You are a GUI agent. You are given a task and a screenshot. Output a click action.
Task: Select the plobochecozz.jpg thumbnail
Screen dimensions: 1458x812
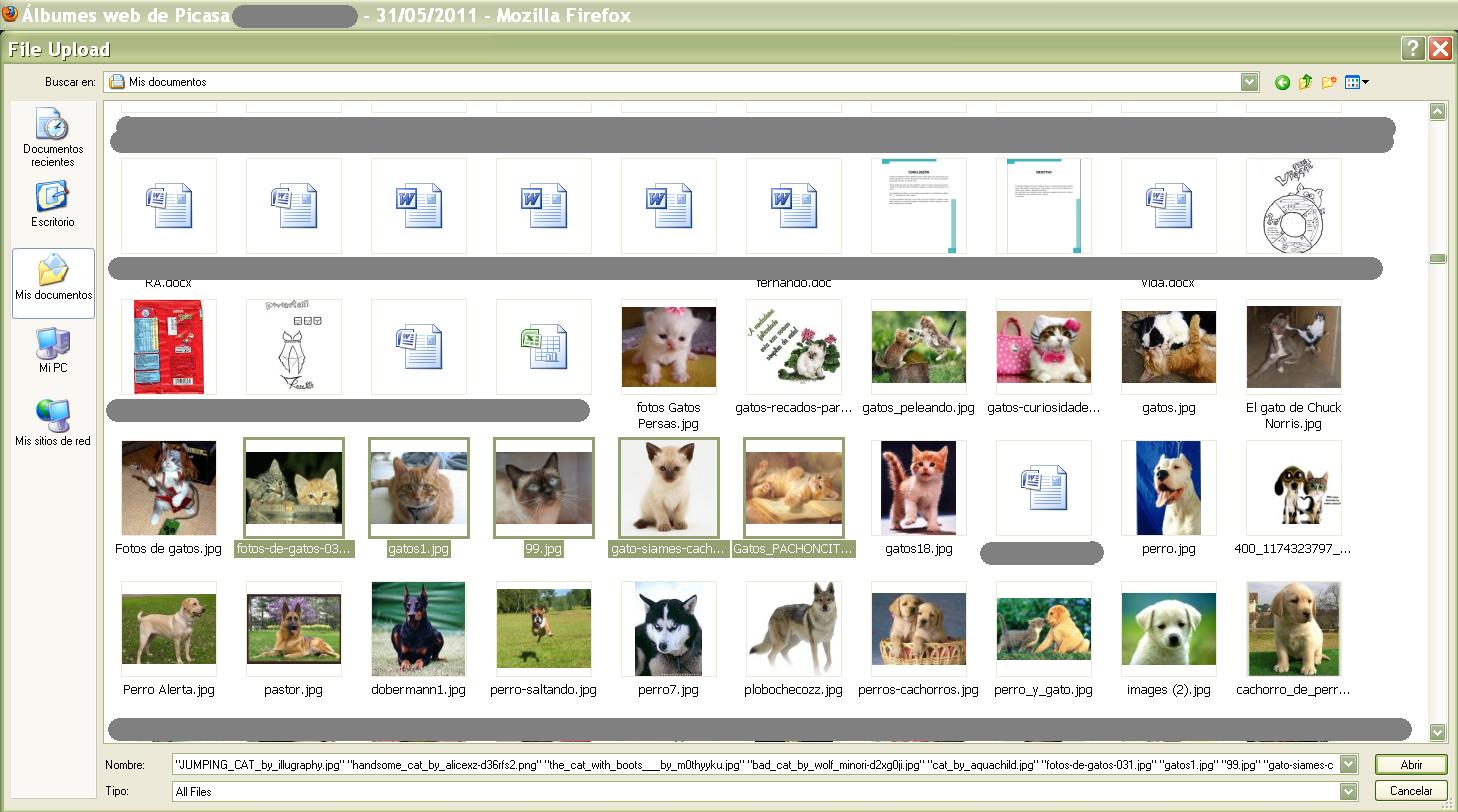click(794, 629)
